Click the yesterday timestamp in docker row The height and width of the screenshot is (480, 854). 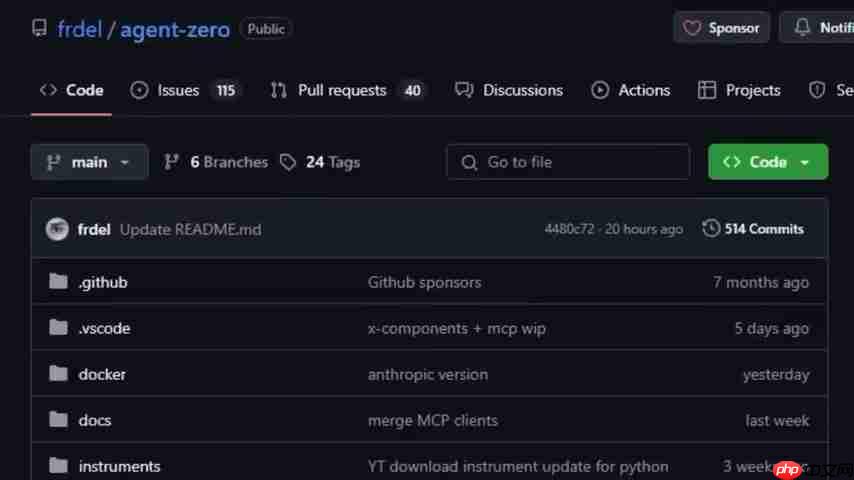tap(776, 375)
